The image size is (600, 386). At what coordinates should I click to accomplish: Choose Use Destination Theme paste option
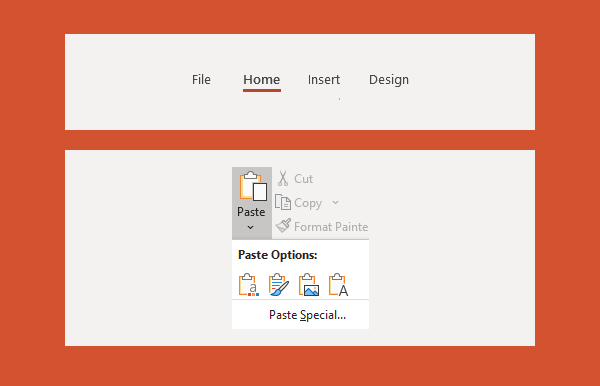pos(249,285)
